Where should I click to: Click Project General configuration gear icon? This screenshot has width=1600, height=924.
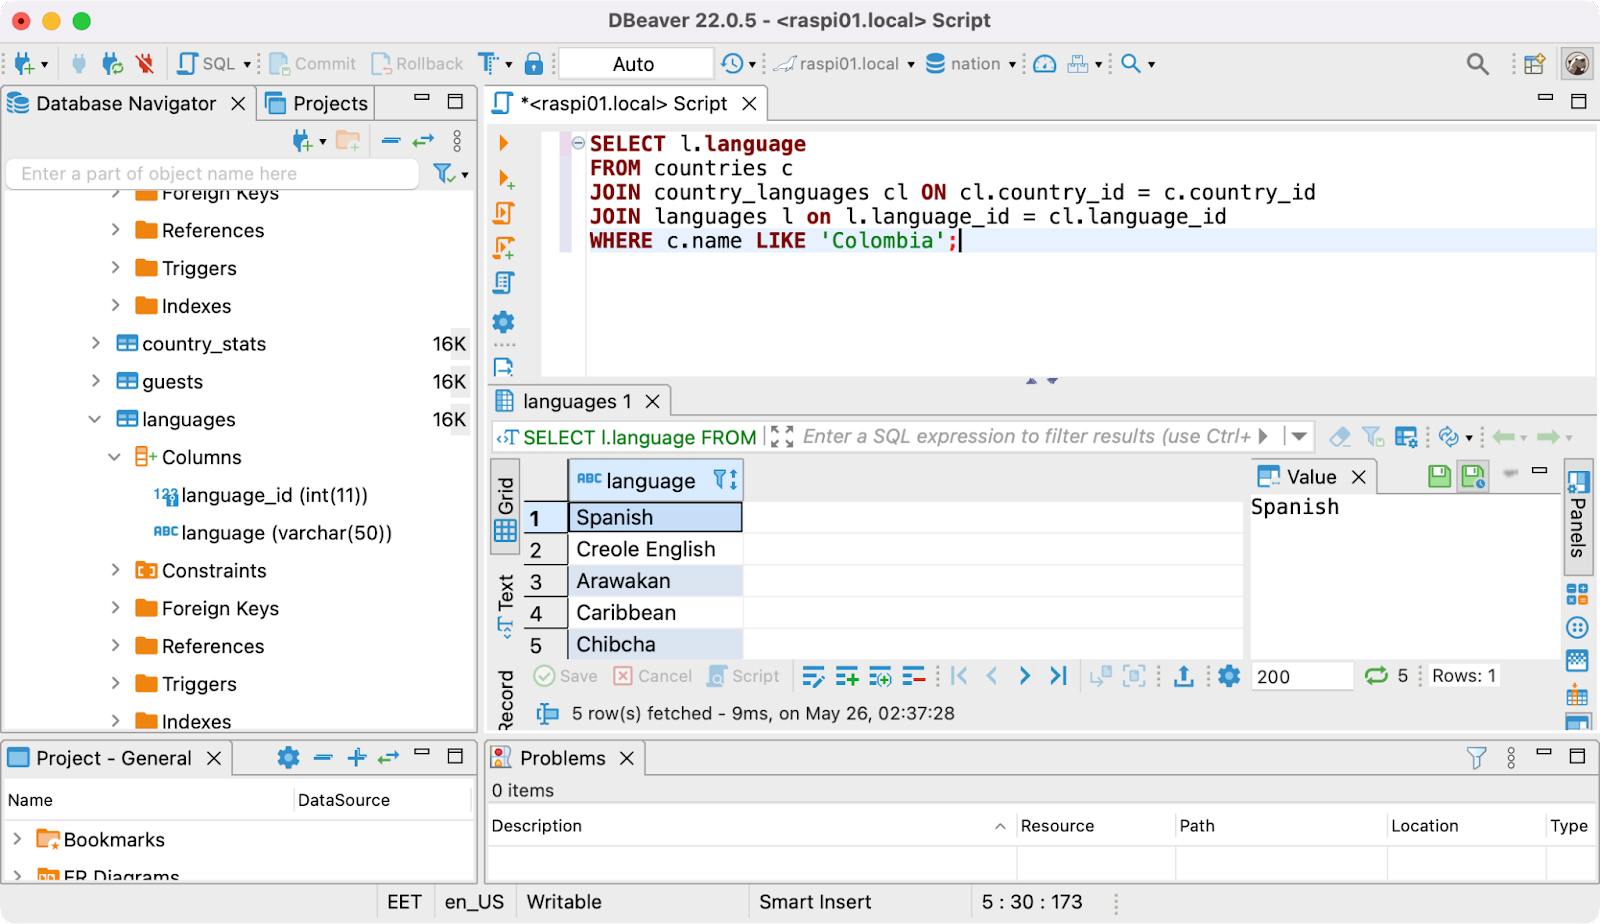288,758
